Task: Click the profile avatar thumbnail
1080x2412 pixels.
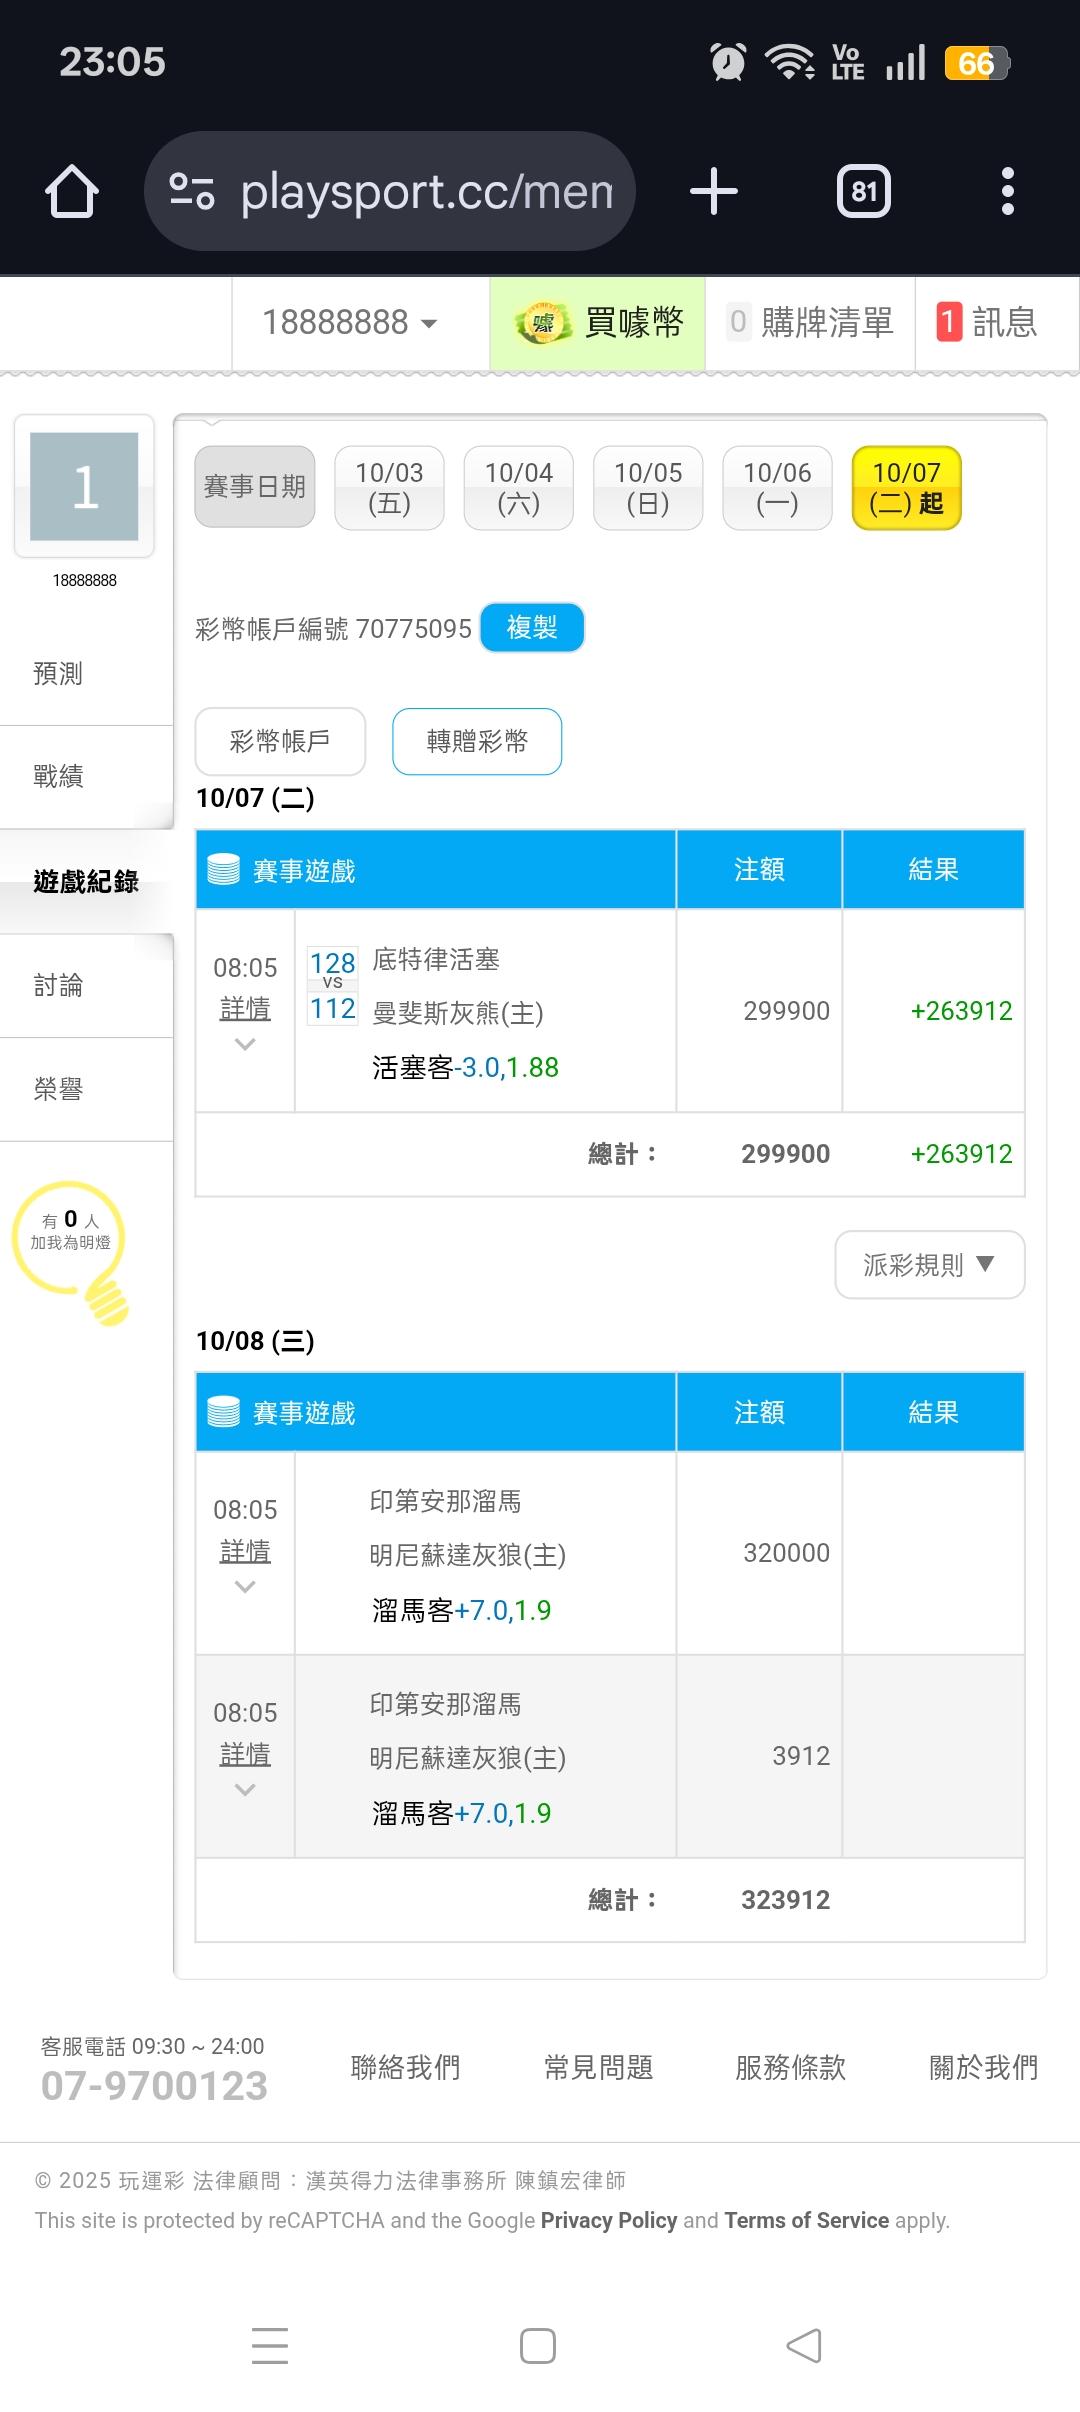Action: (x=84, y=486)
